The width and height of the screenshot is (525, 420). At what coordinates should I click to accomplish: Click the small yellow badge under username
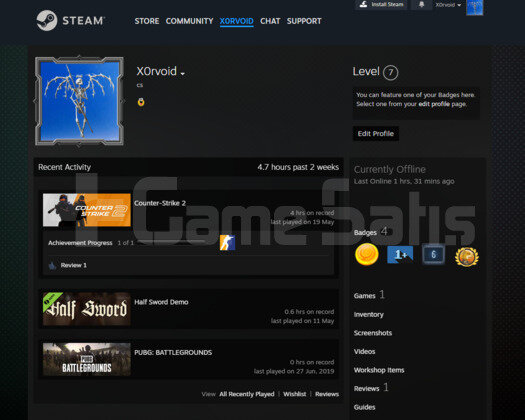click(141, 102)
